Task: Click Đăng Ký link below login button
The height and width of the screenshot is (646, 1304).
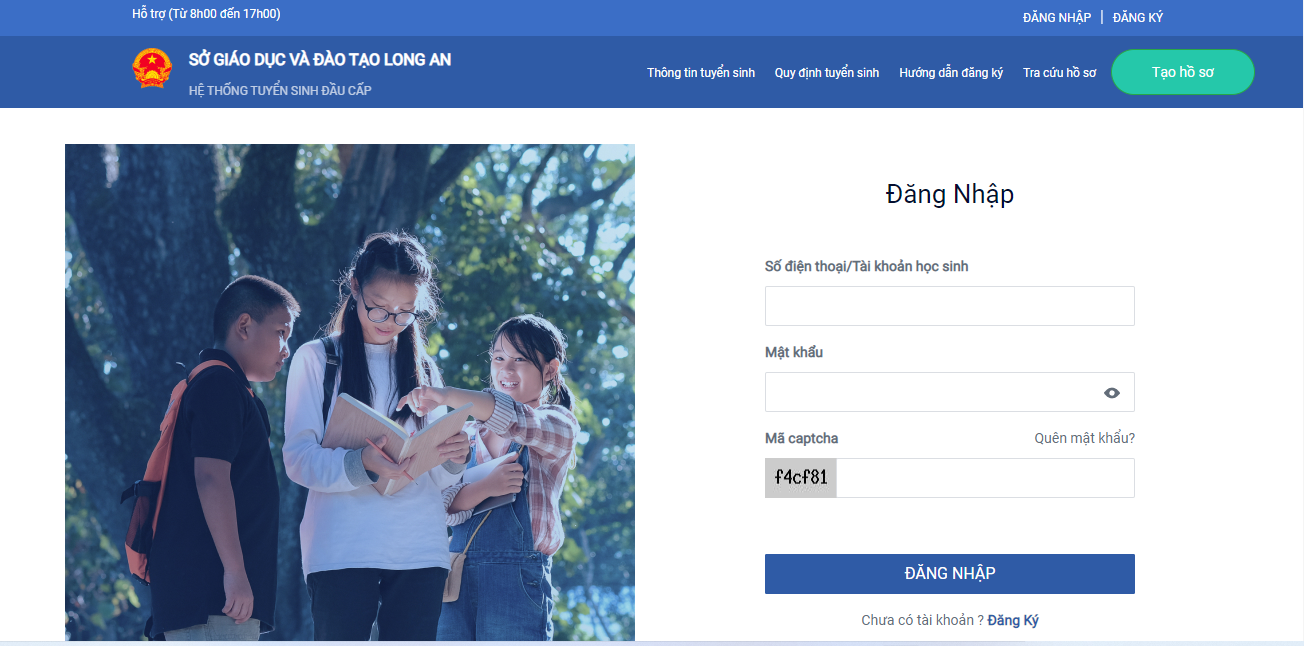Action: click(x=1013, y=620)
